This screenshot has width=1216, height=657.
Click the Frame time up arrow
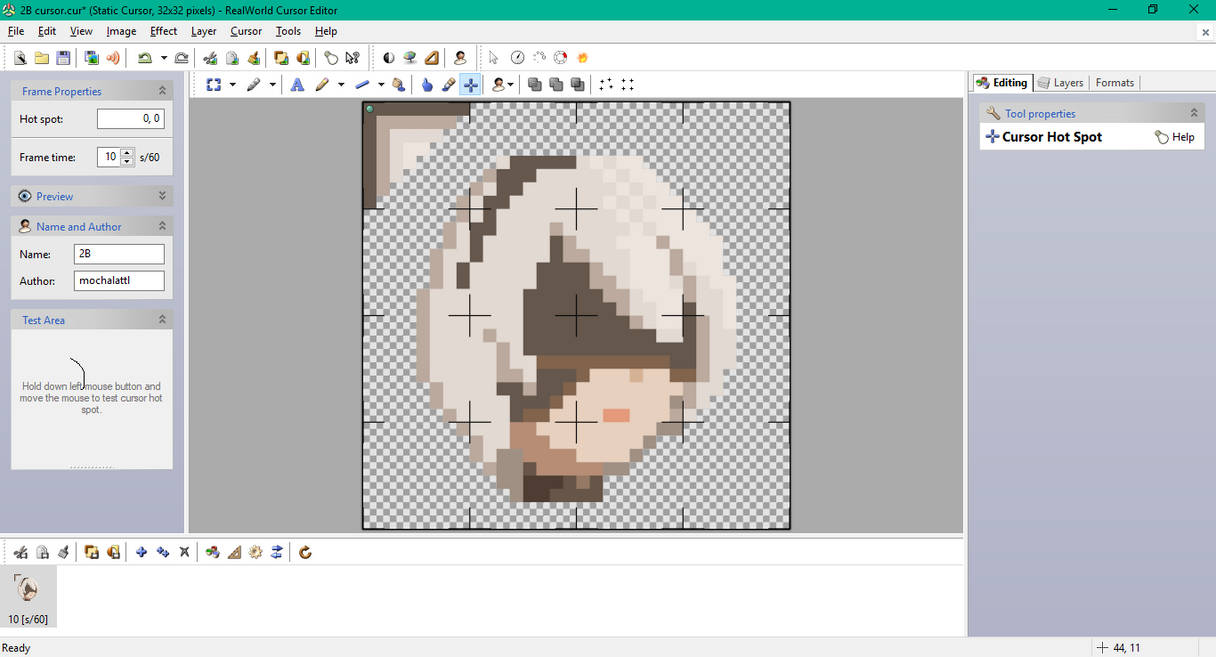point(127,152)
